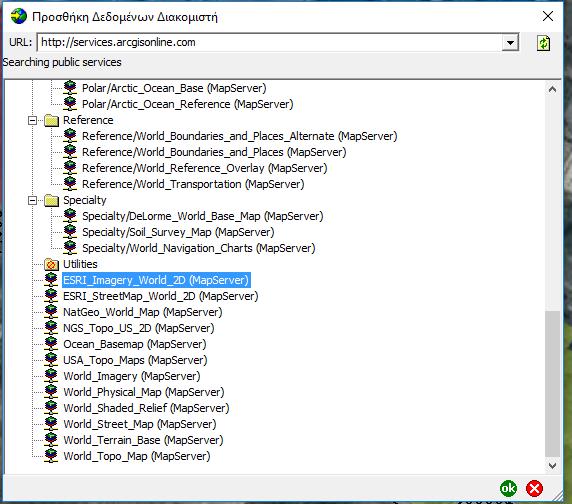
Task: Select World_Street_Map (MapServer)
Action: 140,424
